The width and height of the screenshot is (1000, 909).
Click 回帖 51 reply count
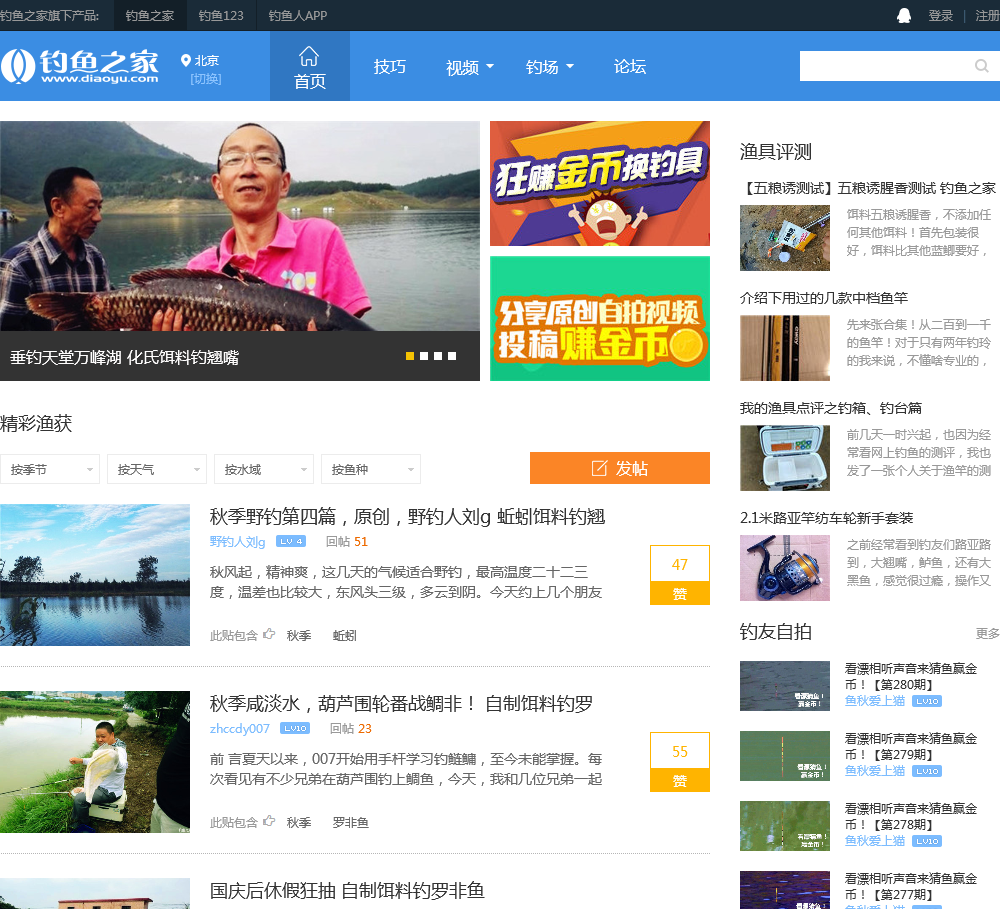click(347, 542)
